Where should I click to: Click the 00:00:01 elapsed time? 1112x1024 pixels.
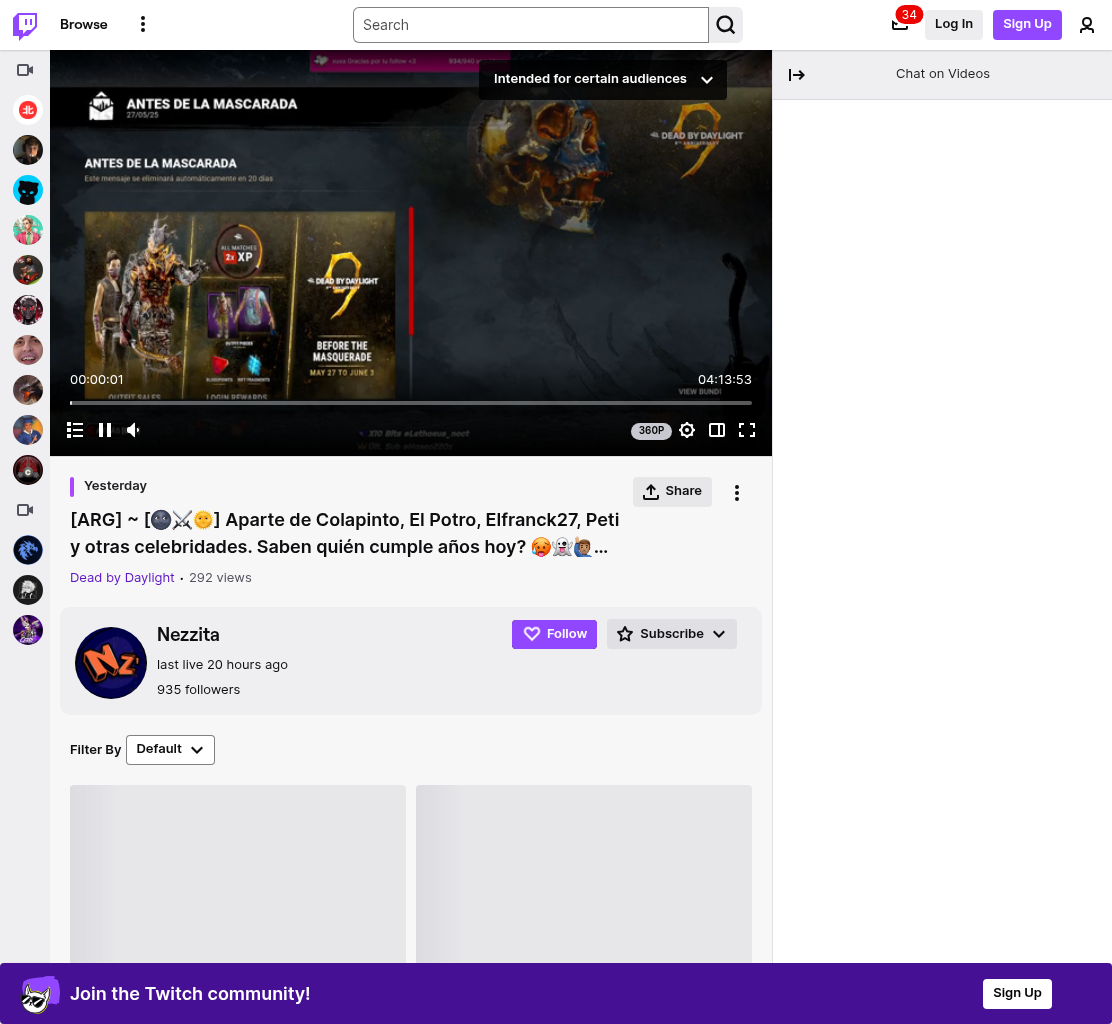[96, 380]
